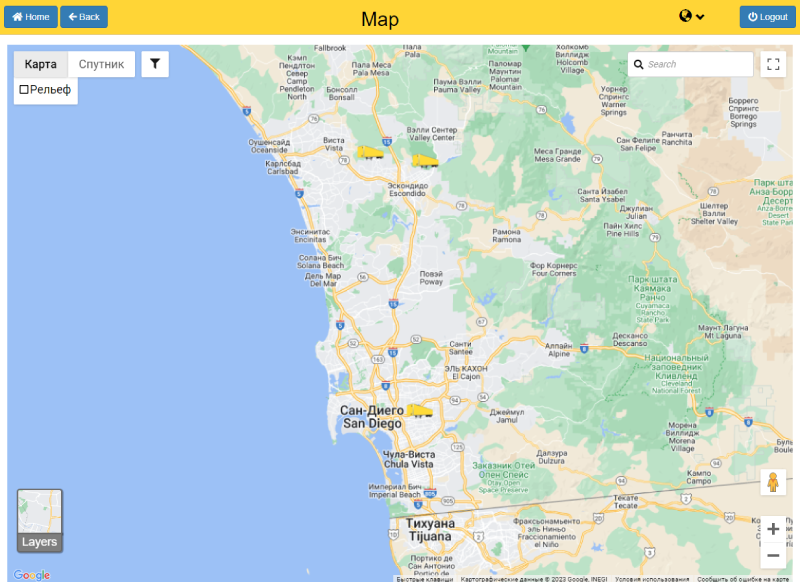Switch to the Карта map view
This screenshot has width=800, height=582.
tap(40, 64)
